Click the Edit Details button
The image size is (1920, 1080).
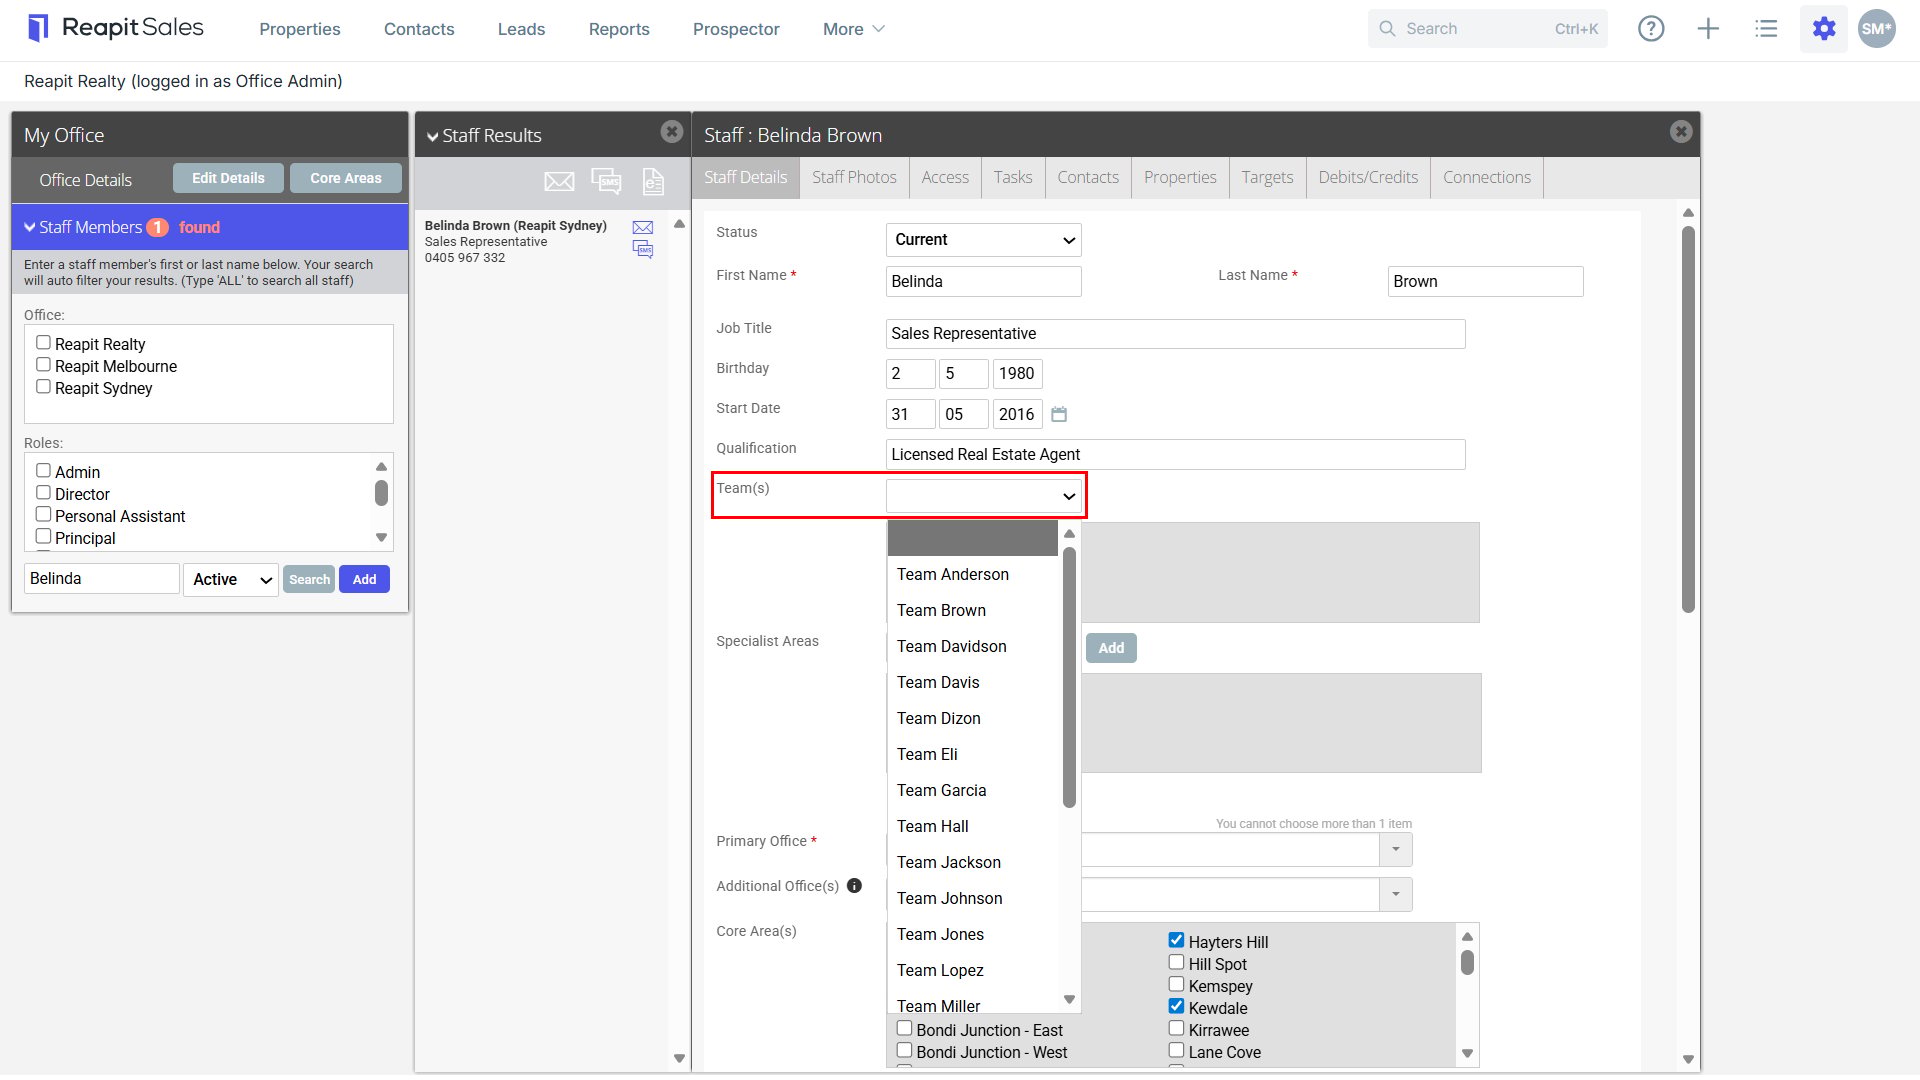point(228,178)
